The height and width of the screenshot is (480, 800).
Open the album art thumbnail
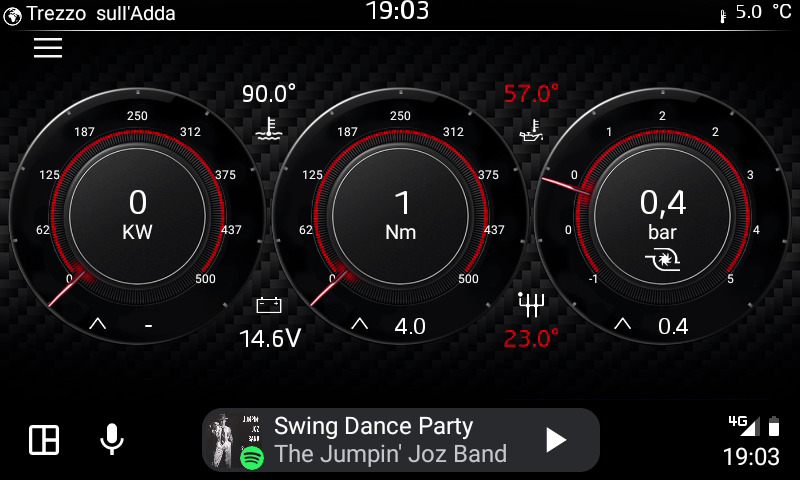(x=236, y=440)
